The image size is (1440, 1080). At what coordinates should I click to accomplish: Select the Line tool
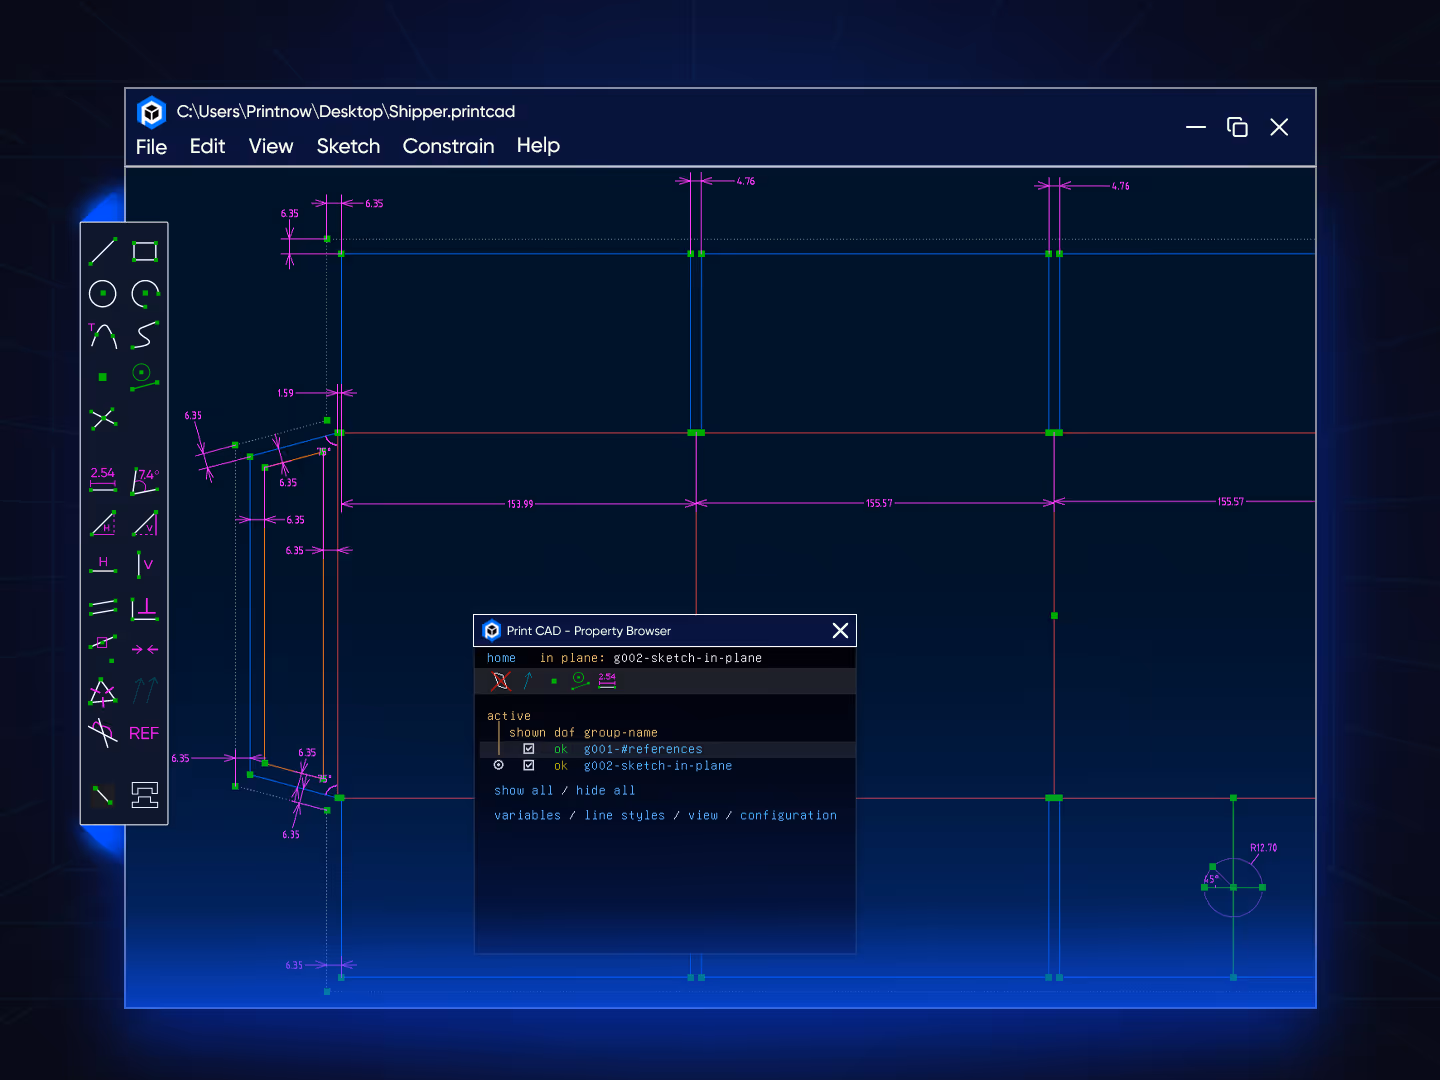102,251
